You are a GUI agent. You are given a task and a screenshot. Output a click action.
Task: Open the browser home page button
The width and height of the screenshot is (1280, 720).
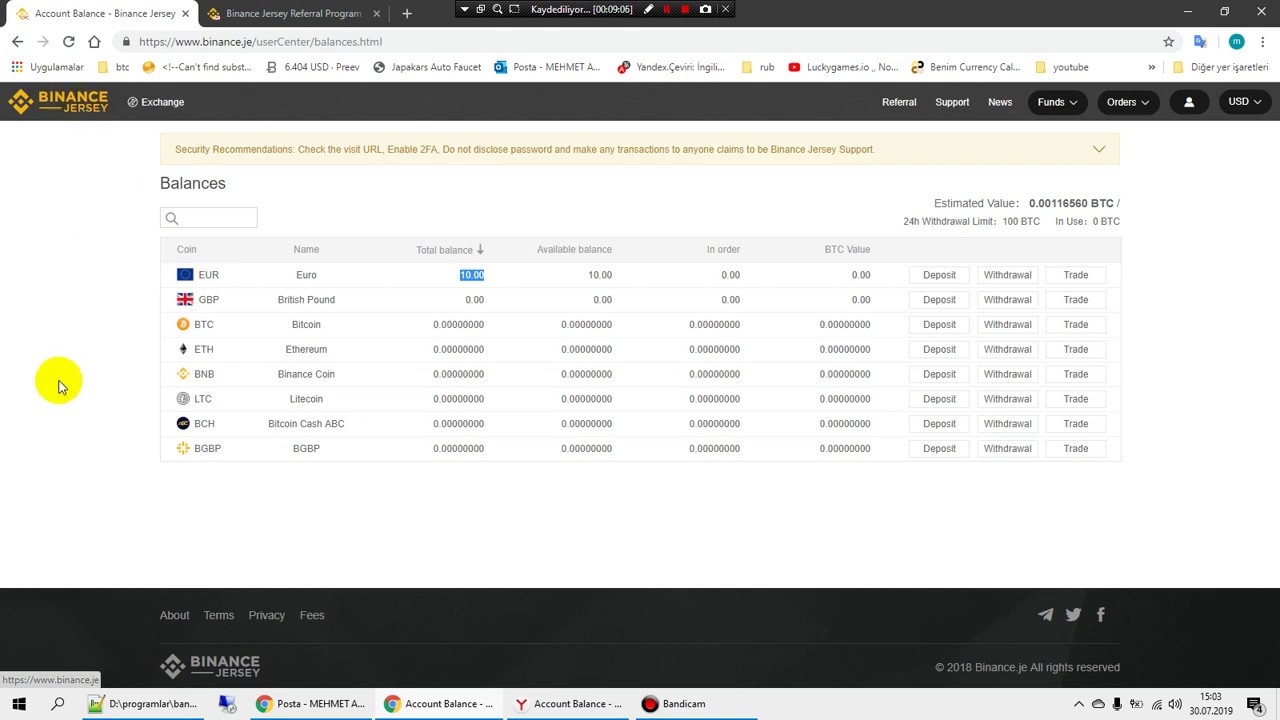pyautogui.click(x=94, y=42)
